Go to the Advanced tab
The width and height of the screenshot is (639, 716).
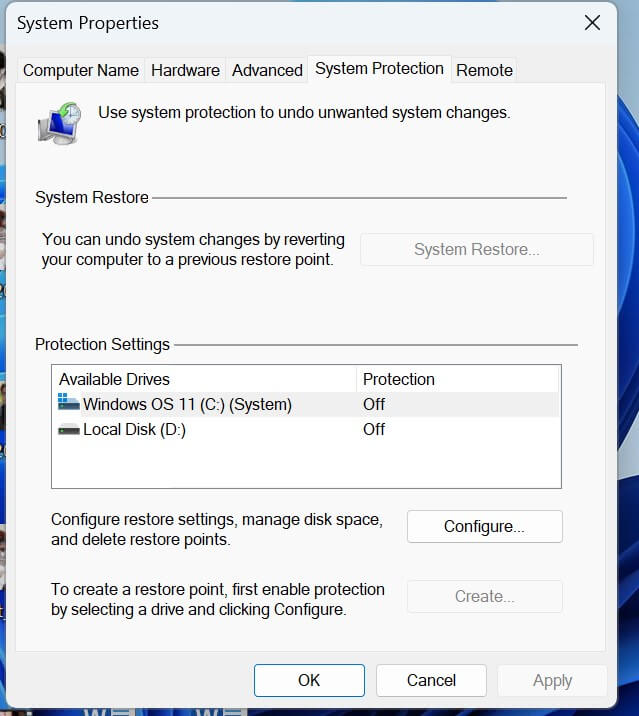(267, 70)
